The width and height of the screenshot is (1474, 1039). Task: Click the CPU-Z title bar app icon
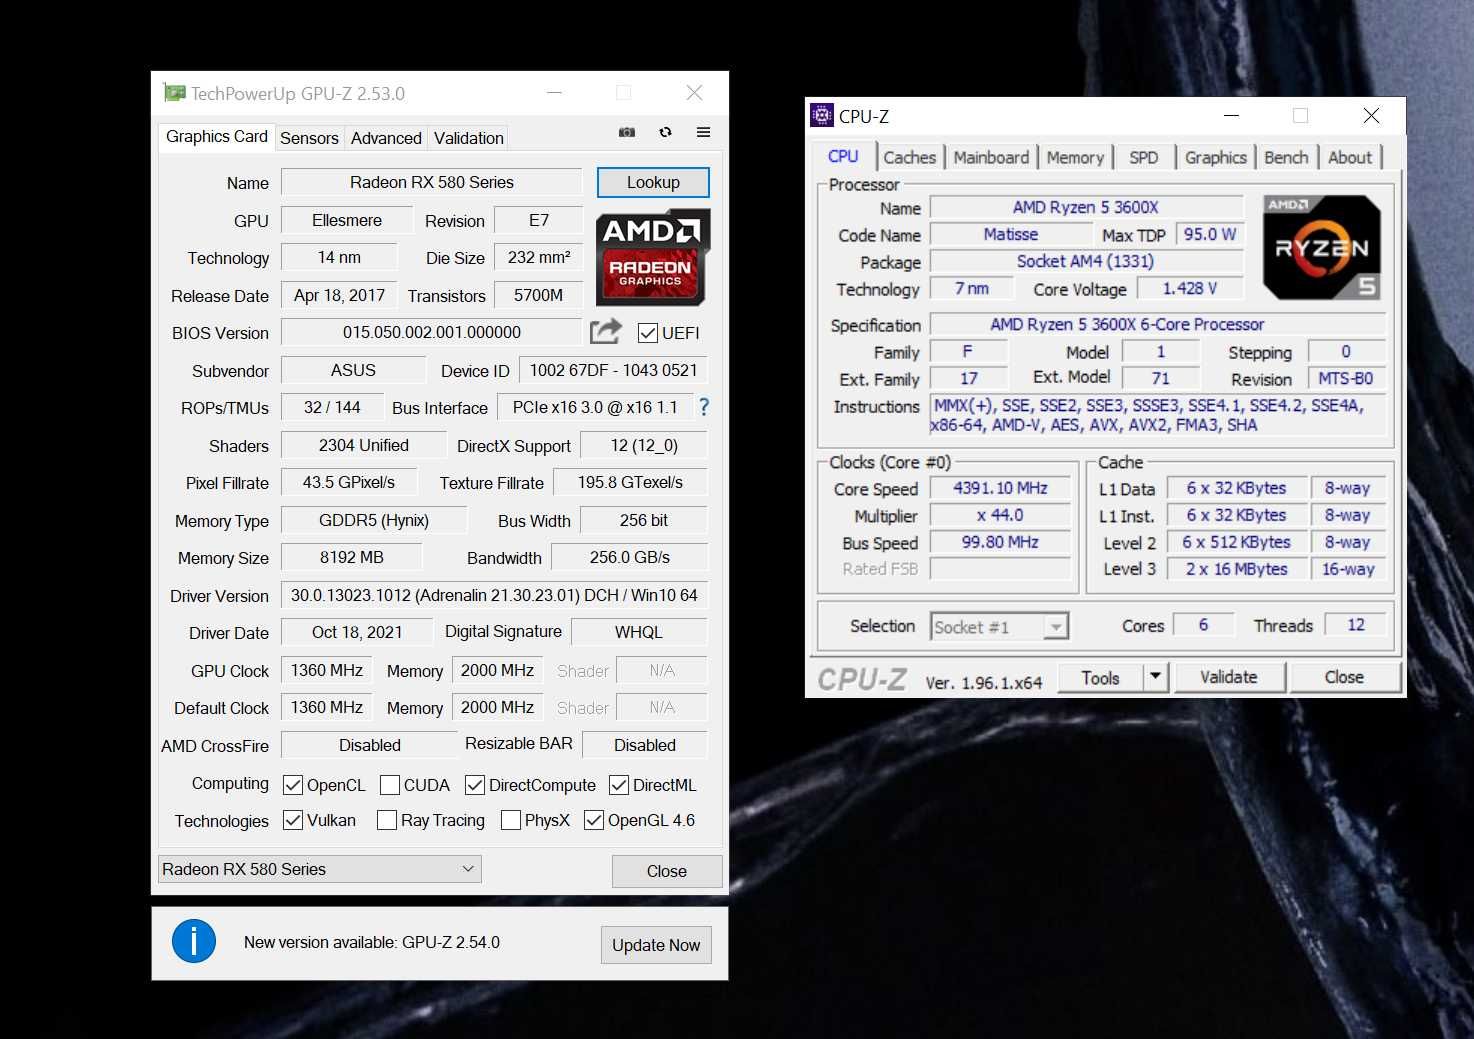click(x=822, y=116)
